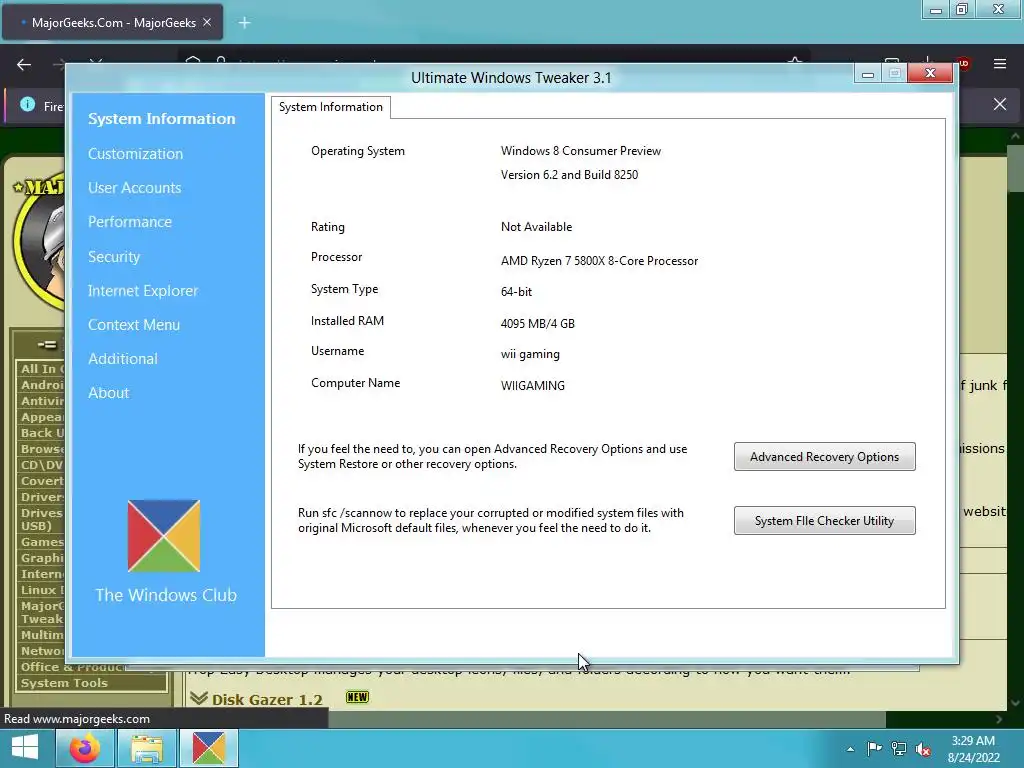Open Internet Explorer tweaks section

(x=143, y=291)
